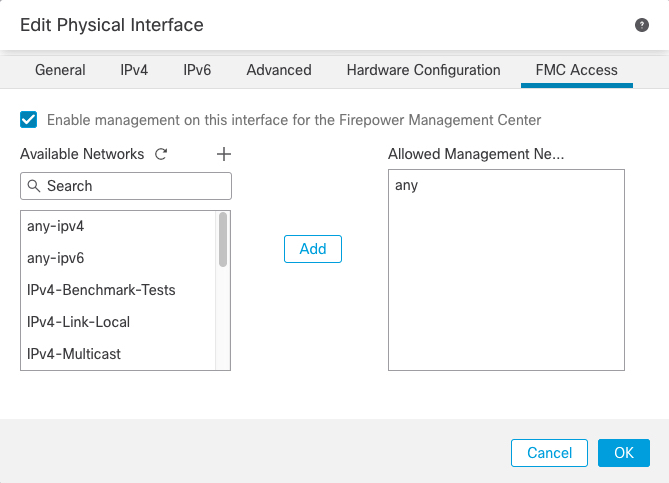Click the Add button
The image size is (669, 483).
tap(313, 249)
